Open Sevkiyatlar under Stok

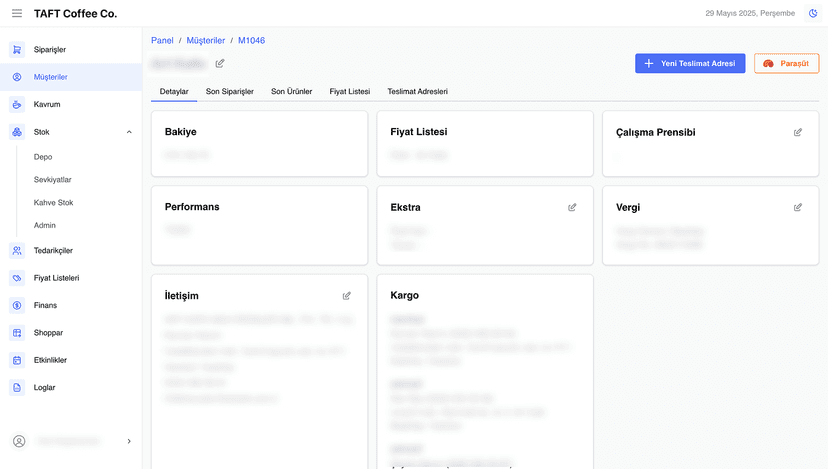(x=52, y=180)
